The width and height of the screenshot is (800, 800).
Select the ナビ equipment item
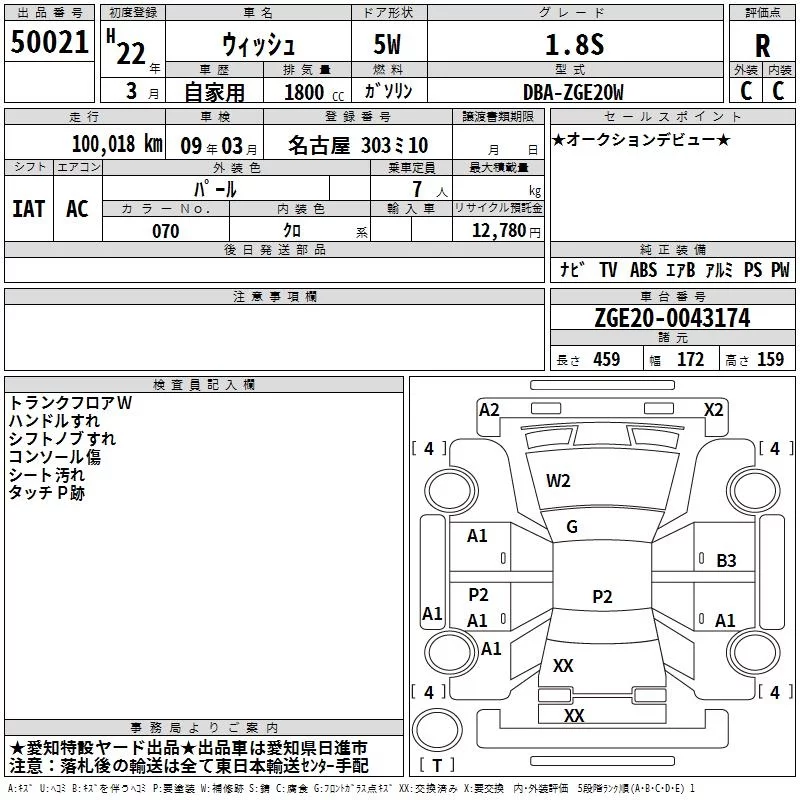(x=572, y=270)
